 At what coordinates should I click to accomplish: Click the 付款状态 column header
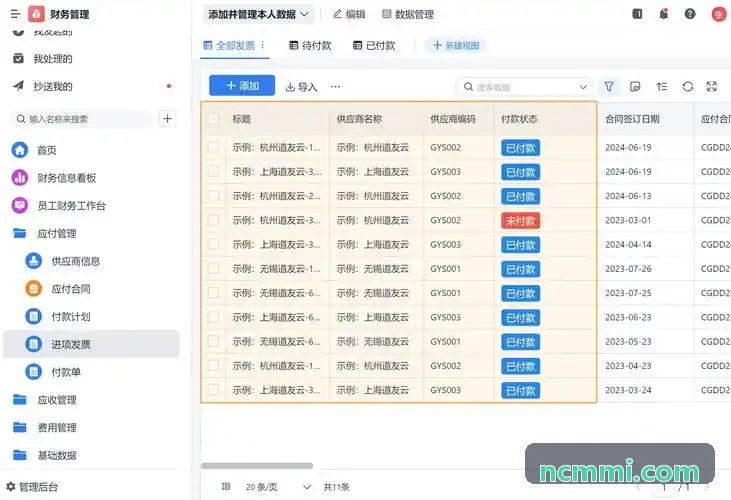pyautogui.click(x=519, y=119)
